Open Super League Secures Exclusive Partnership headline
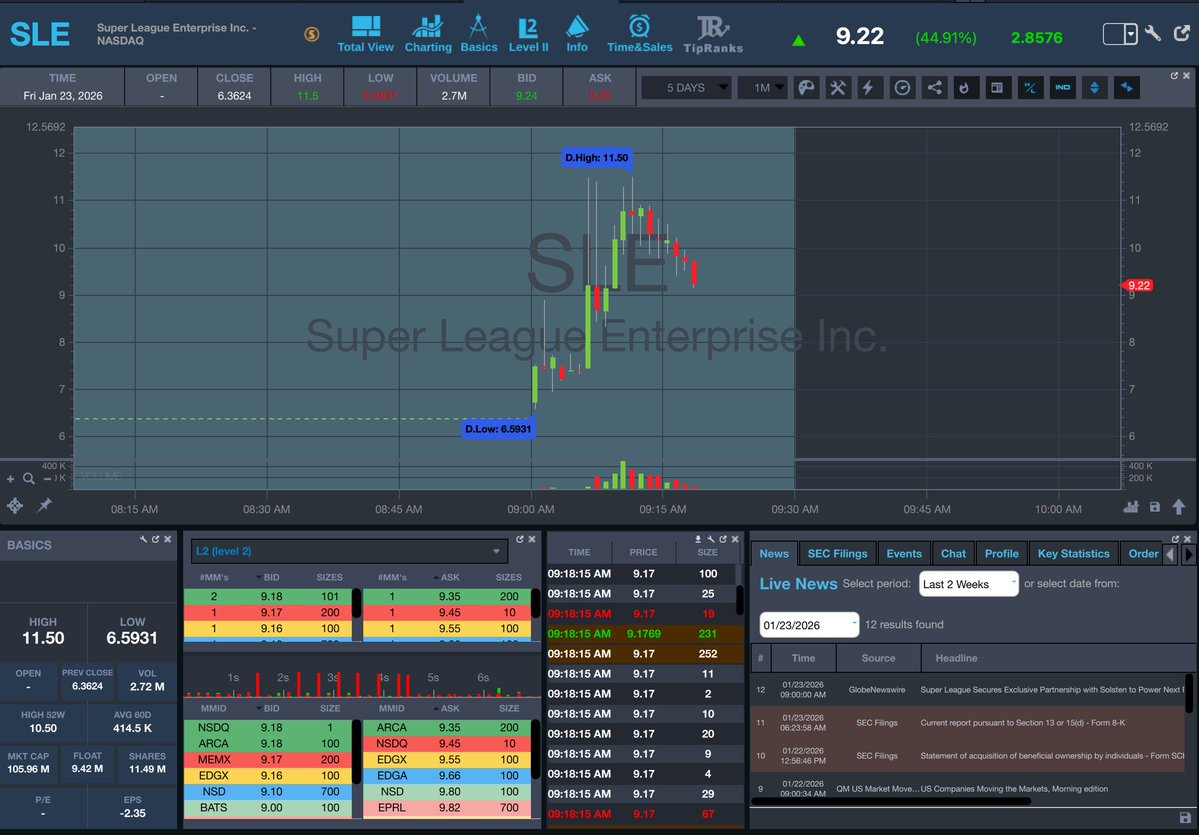 [x=1050, y=690]
